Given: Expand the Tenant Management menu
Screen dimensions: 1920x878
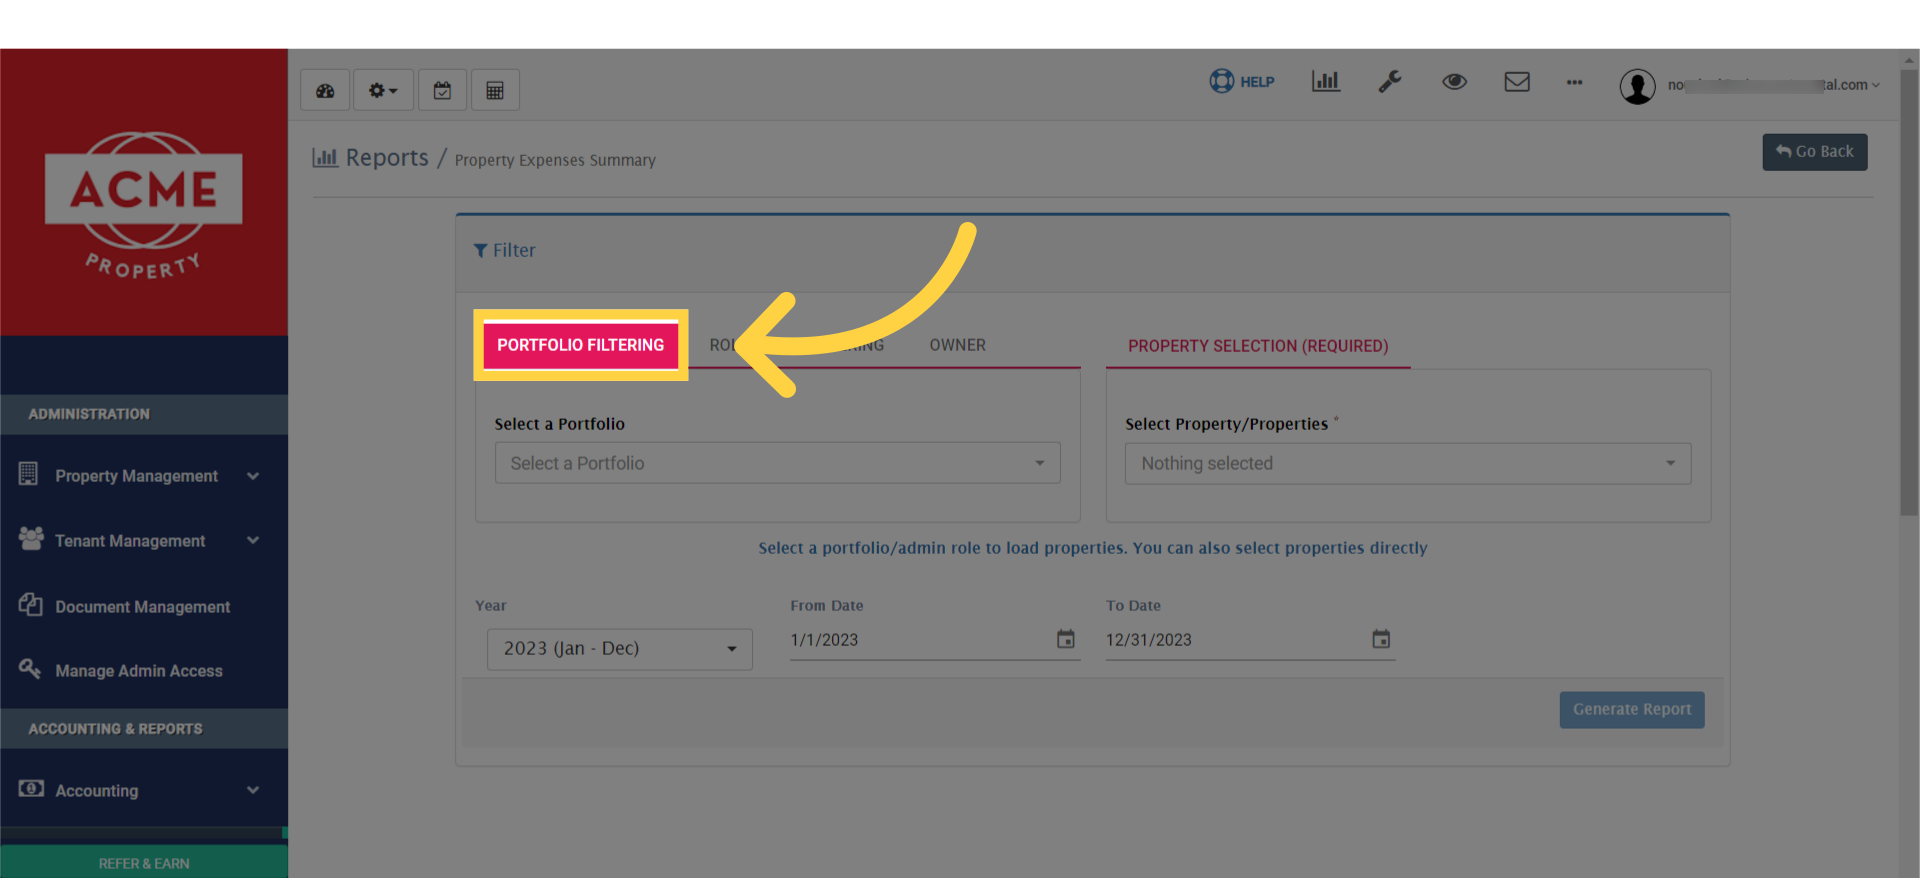Looking at the screenshot, I should 144,541.
